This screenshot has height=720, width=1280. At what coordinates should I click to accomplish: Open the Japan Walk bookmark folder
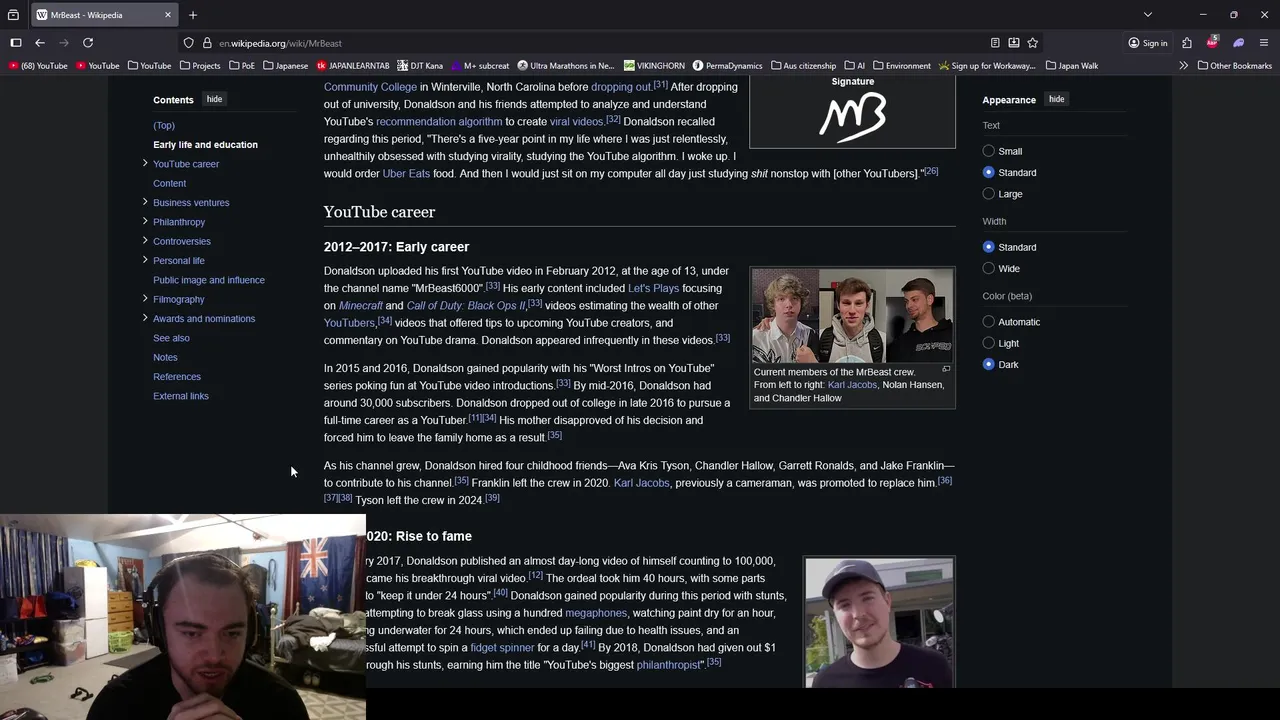[1072, 66]
